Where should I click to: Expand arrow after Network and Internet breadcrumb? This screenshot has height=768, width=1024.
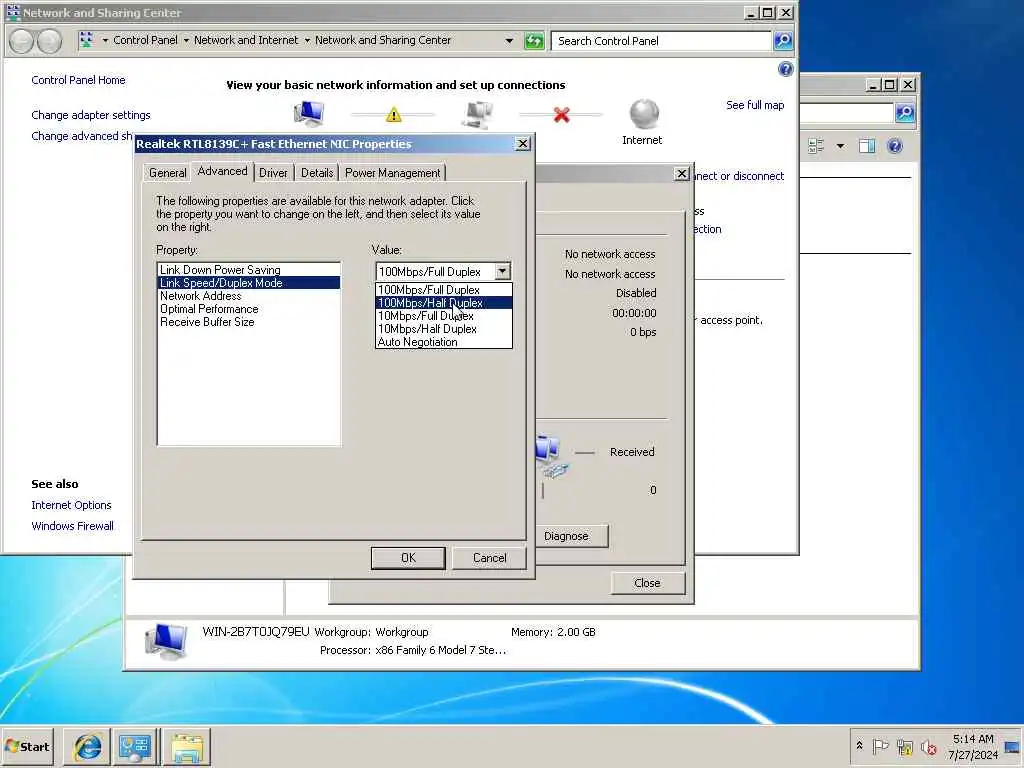pos(307,40)
